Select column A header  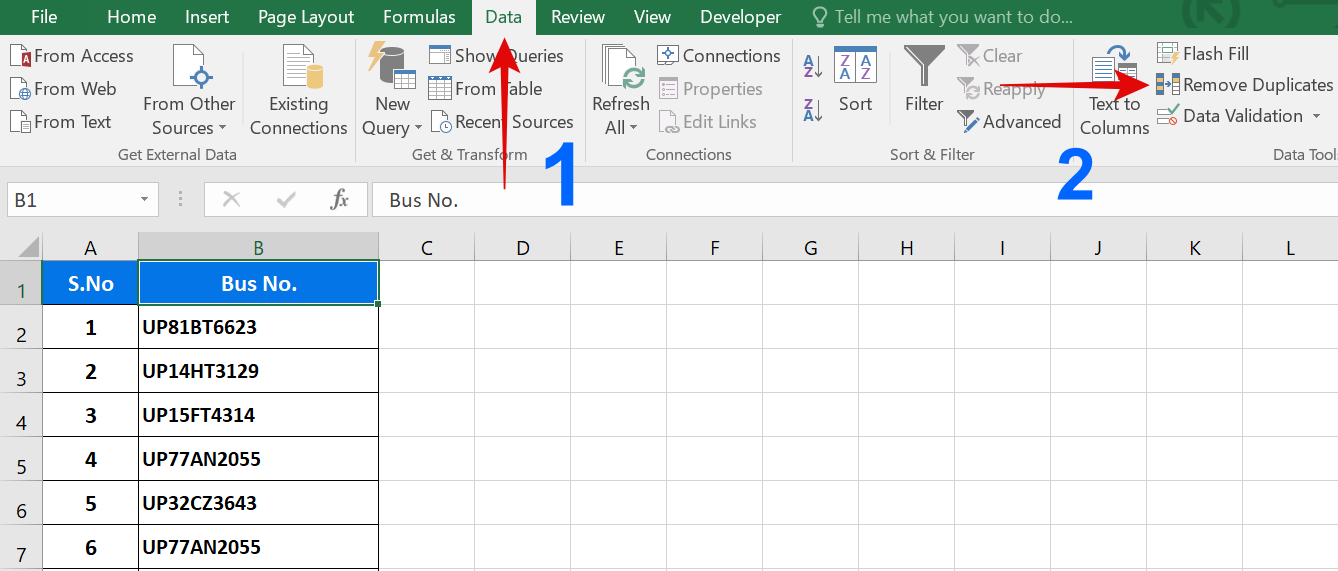point(91,248)
